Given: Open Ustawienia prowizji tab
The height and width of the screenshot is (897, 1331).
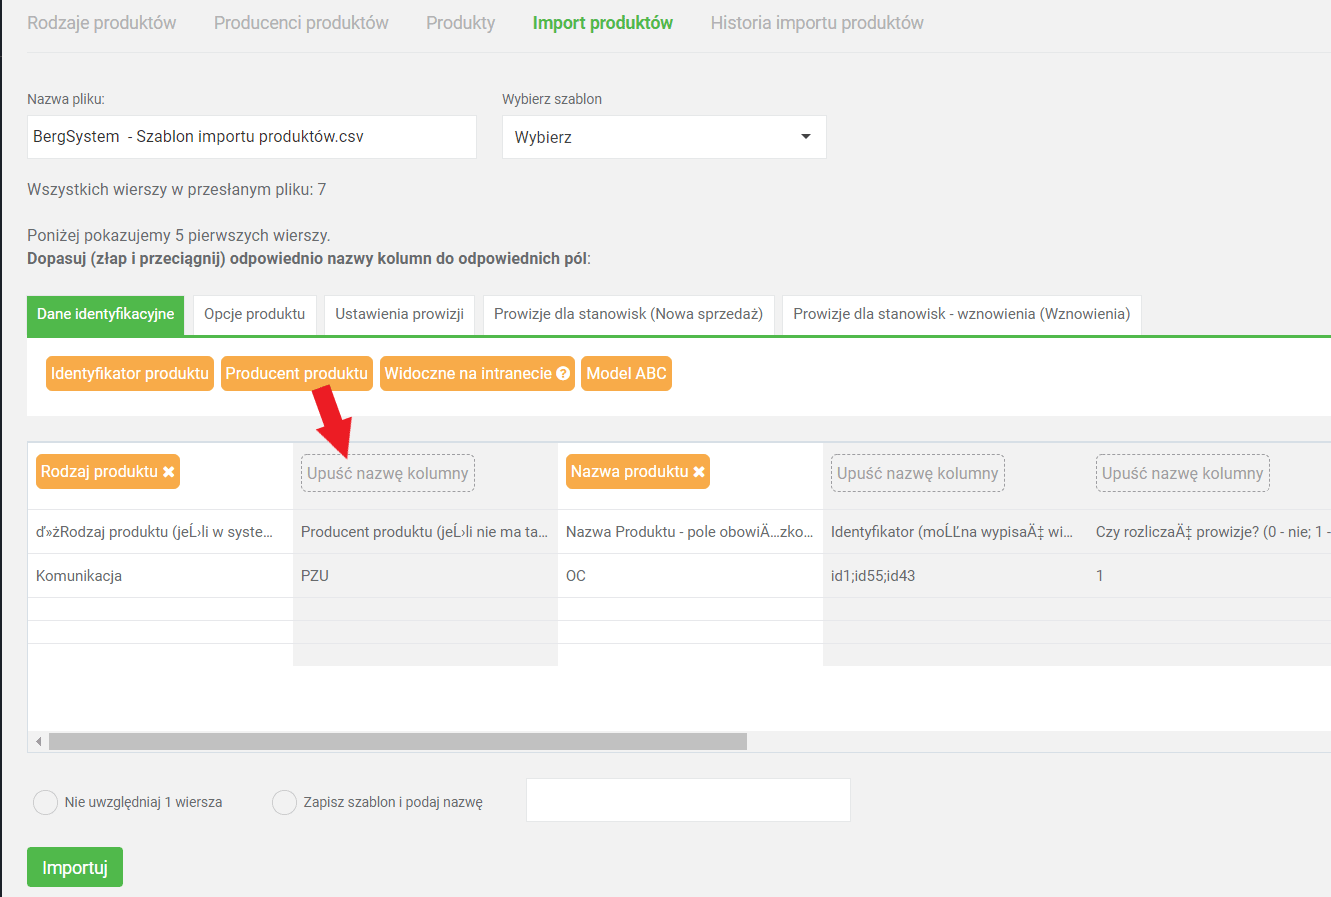Looking at the screenshot, I should click(399, 314).
